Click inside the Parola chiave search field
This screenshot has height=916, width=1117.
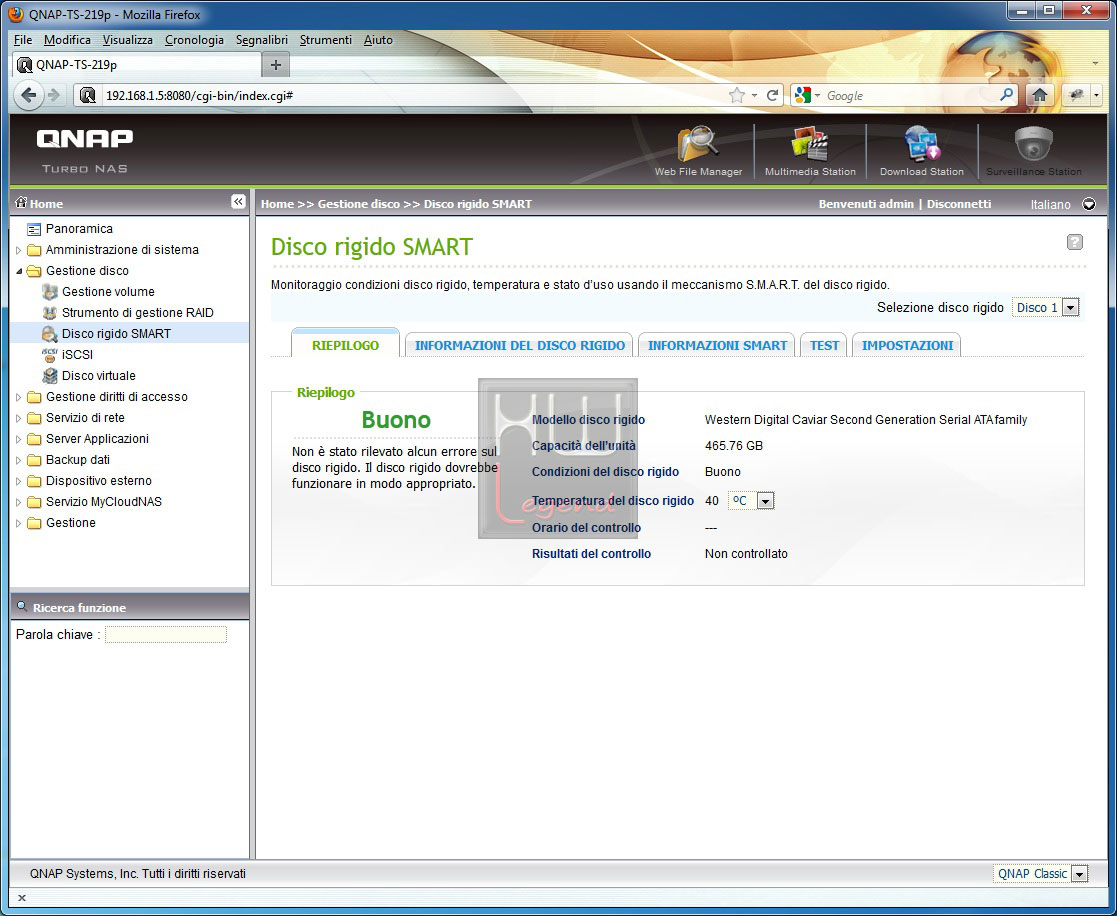[166, 634]
